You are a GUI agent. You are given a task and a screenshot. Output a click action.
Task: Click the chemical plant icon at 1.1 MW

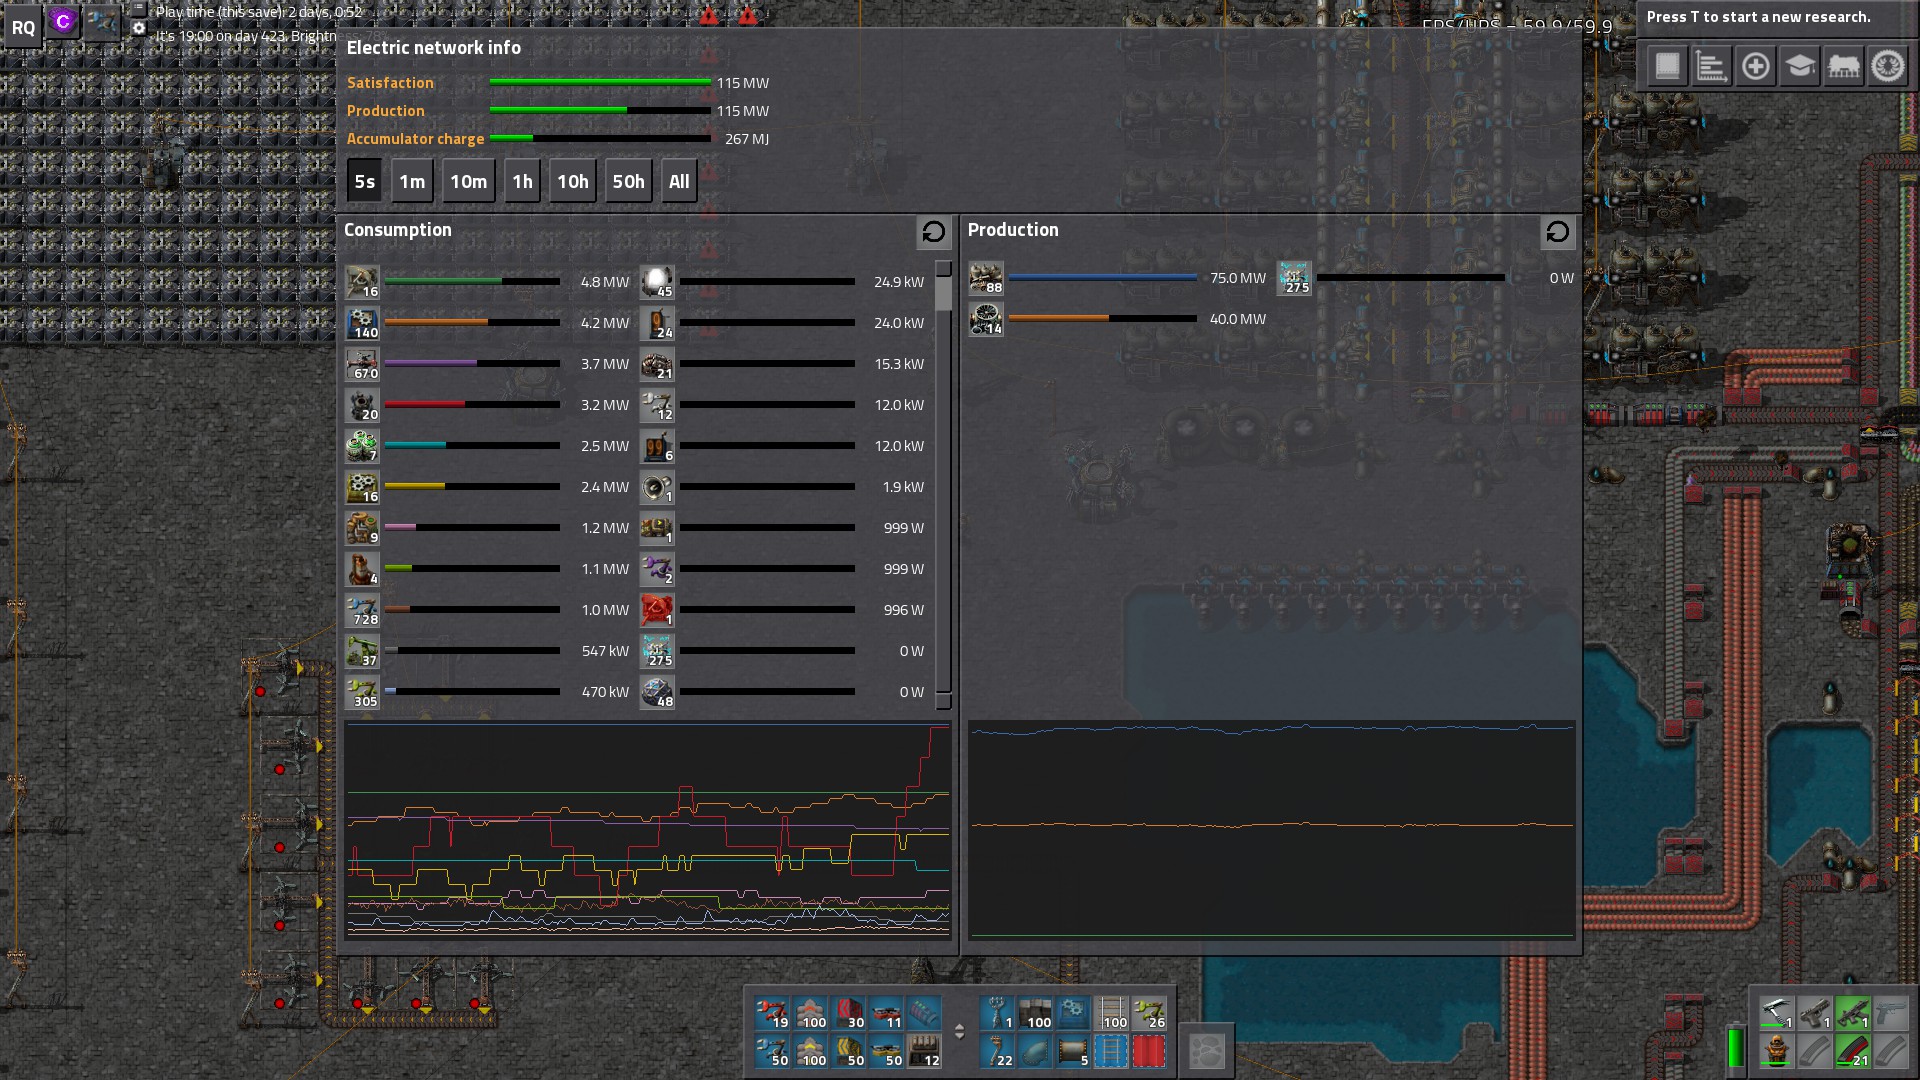pos(362,569)
